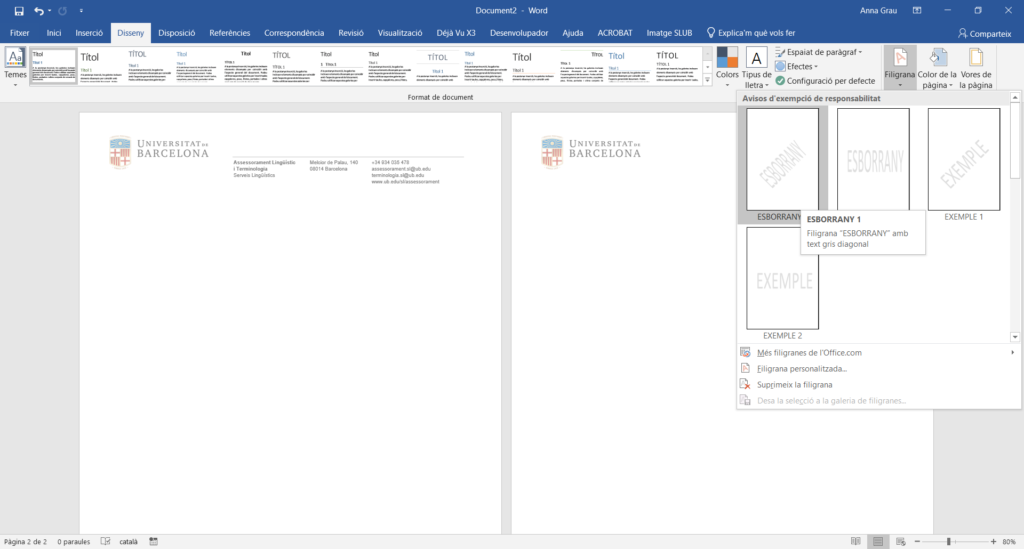1024x549 pixels.
Task: Click the Undo arrow icon
Action: point(39,10)
